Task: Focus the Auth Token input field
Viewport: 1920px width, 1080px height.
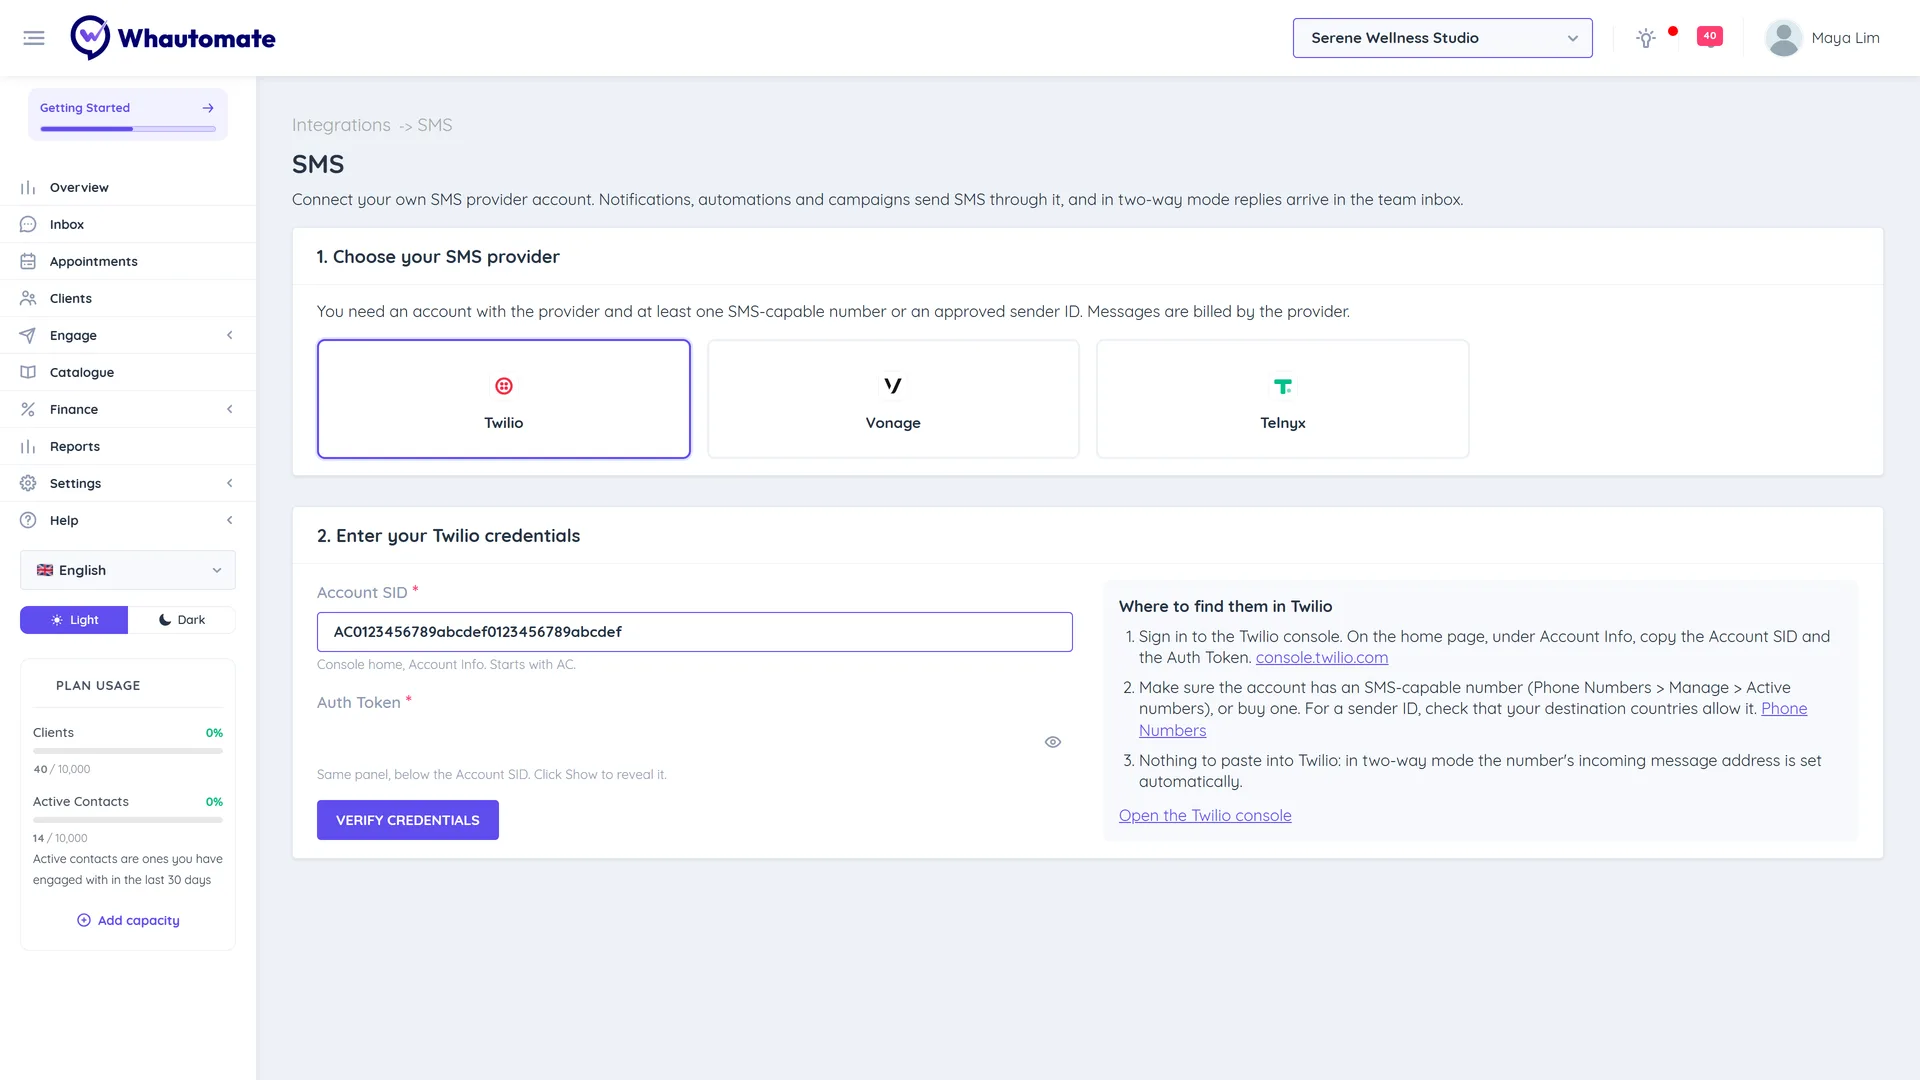Action: pyautogui.click(x=695, y=742)
